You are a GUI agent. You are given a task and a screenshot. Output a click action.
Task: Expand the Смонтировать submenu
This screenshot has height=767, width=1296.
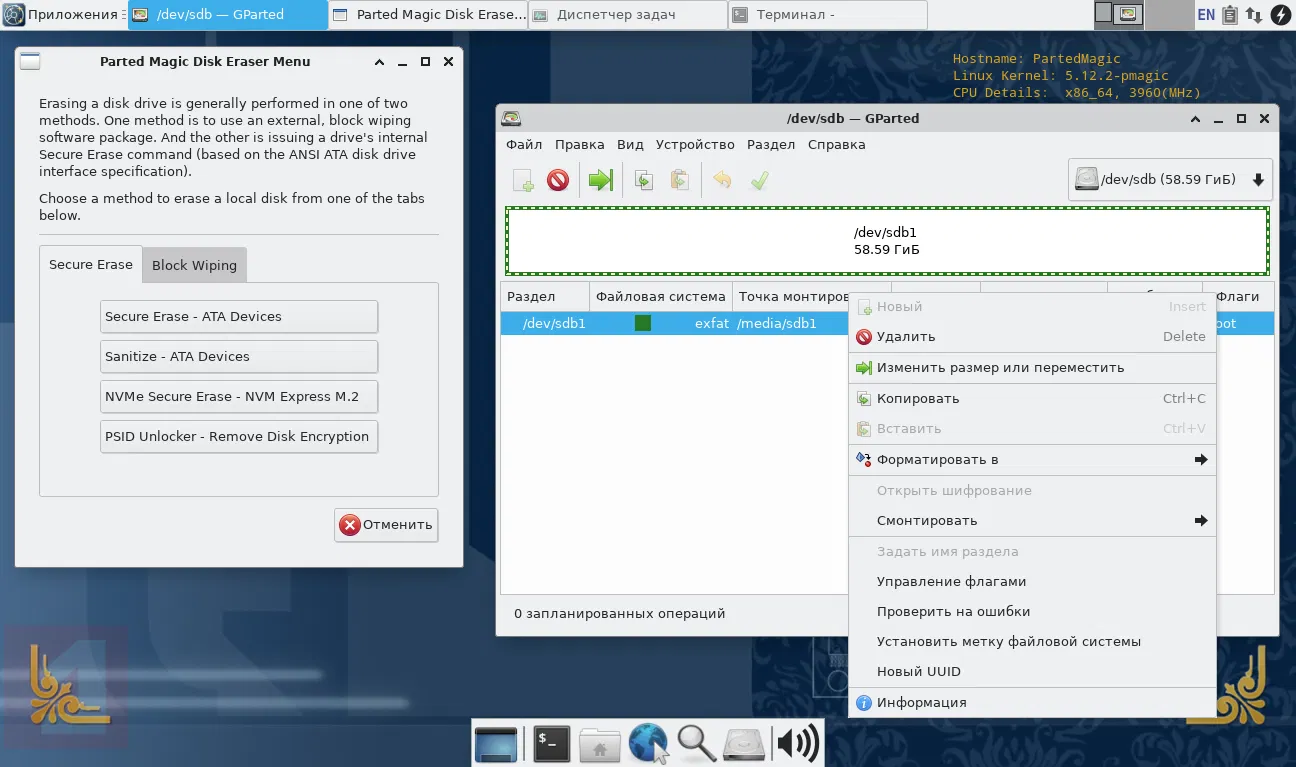click(x=1032, y=521)
